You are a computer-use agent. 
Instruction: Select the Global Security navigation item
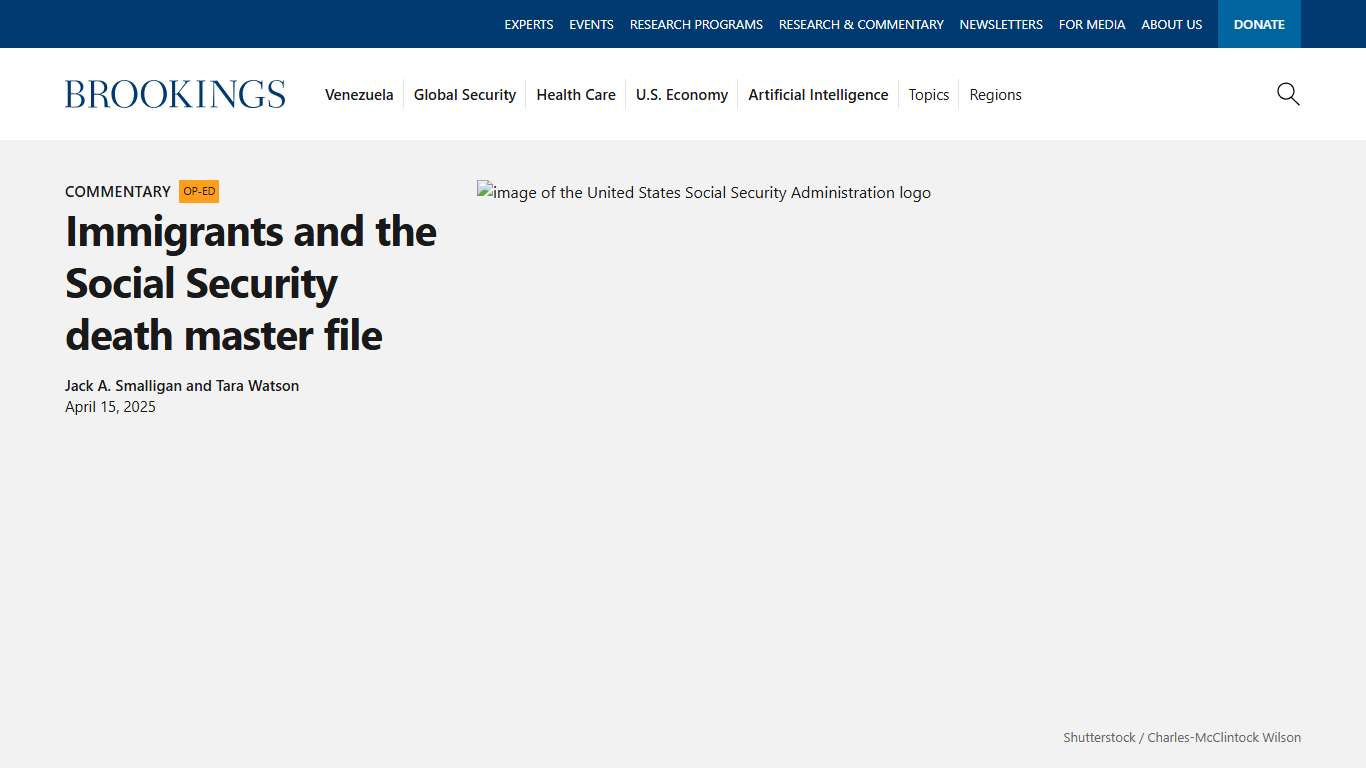pos(464,94)
